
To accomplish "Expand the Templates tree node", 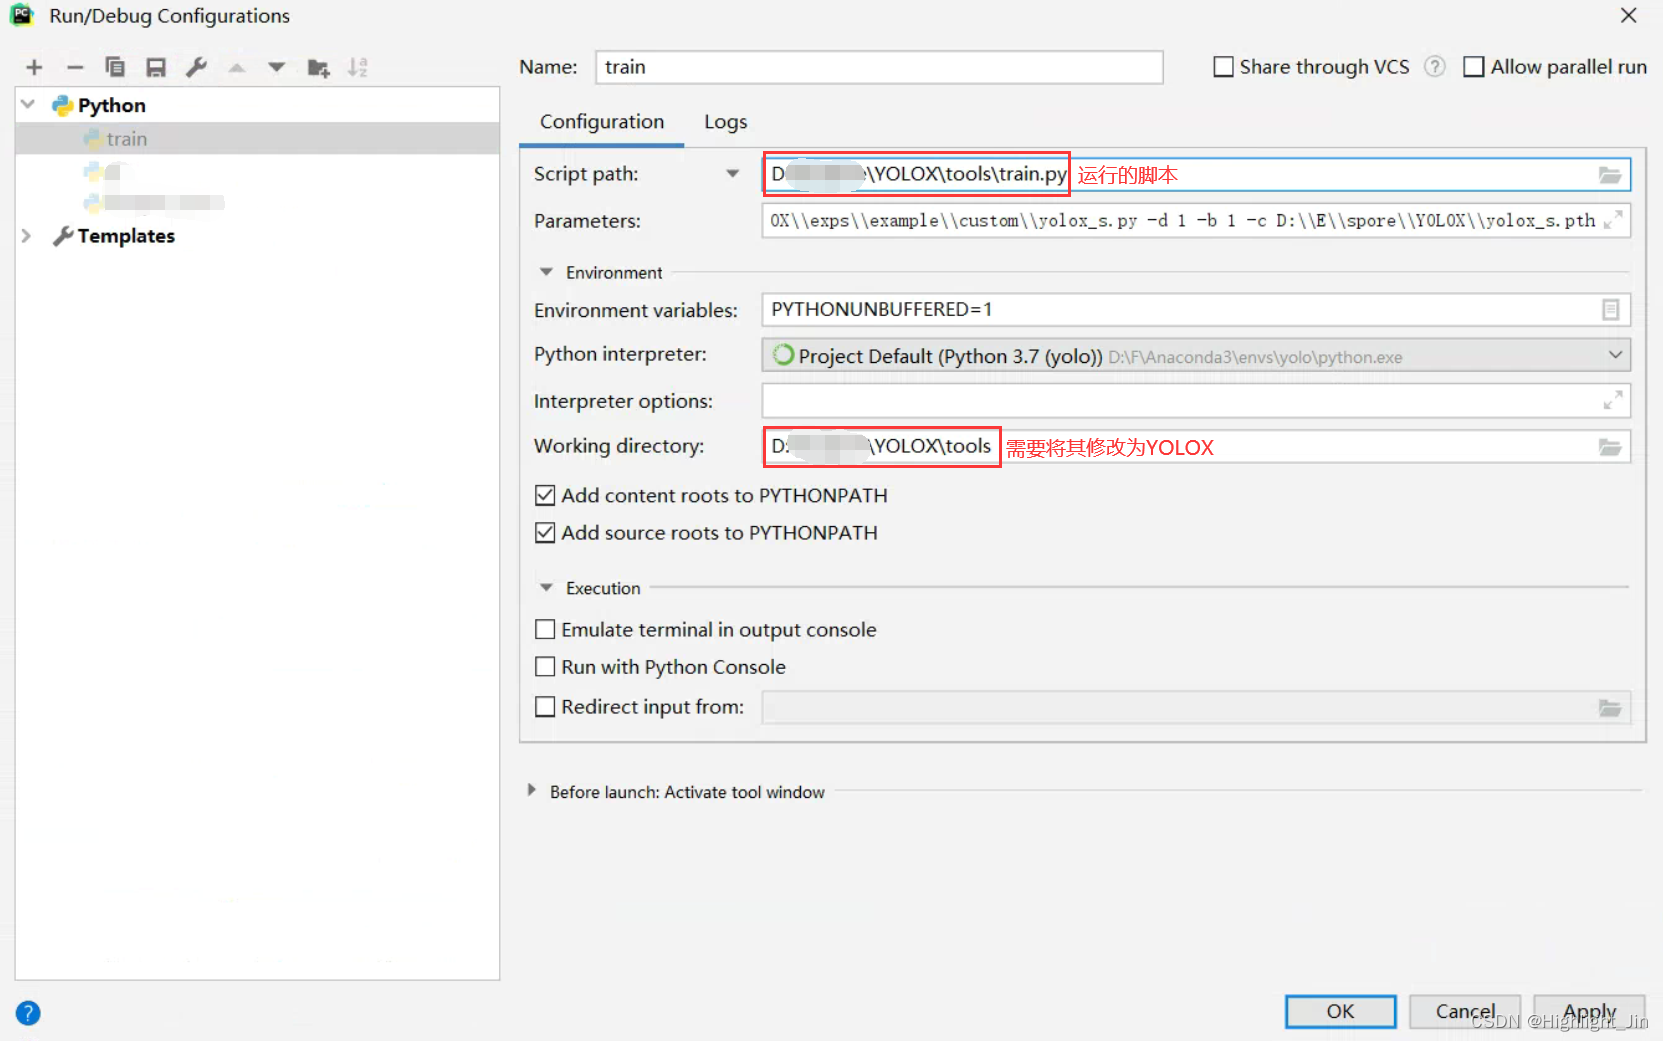I will (25, 236).
